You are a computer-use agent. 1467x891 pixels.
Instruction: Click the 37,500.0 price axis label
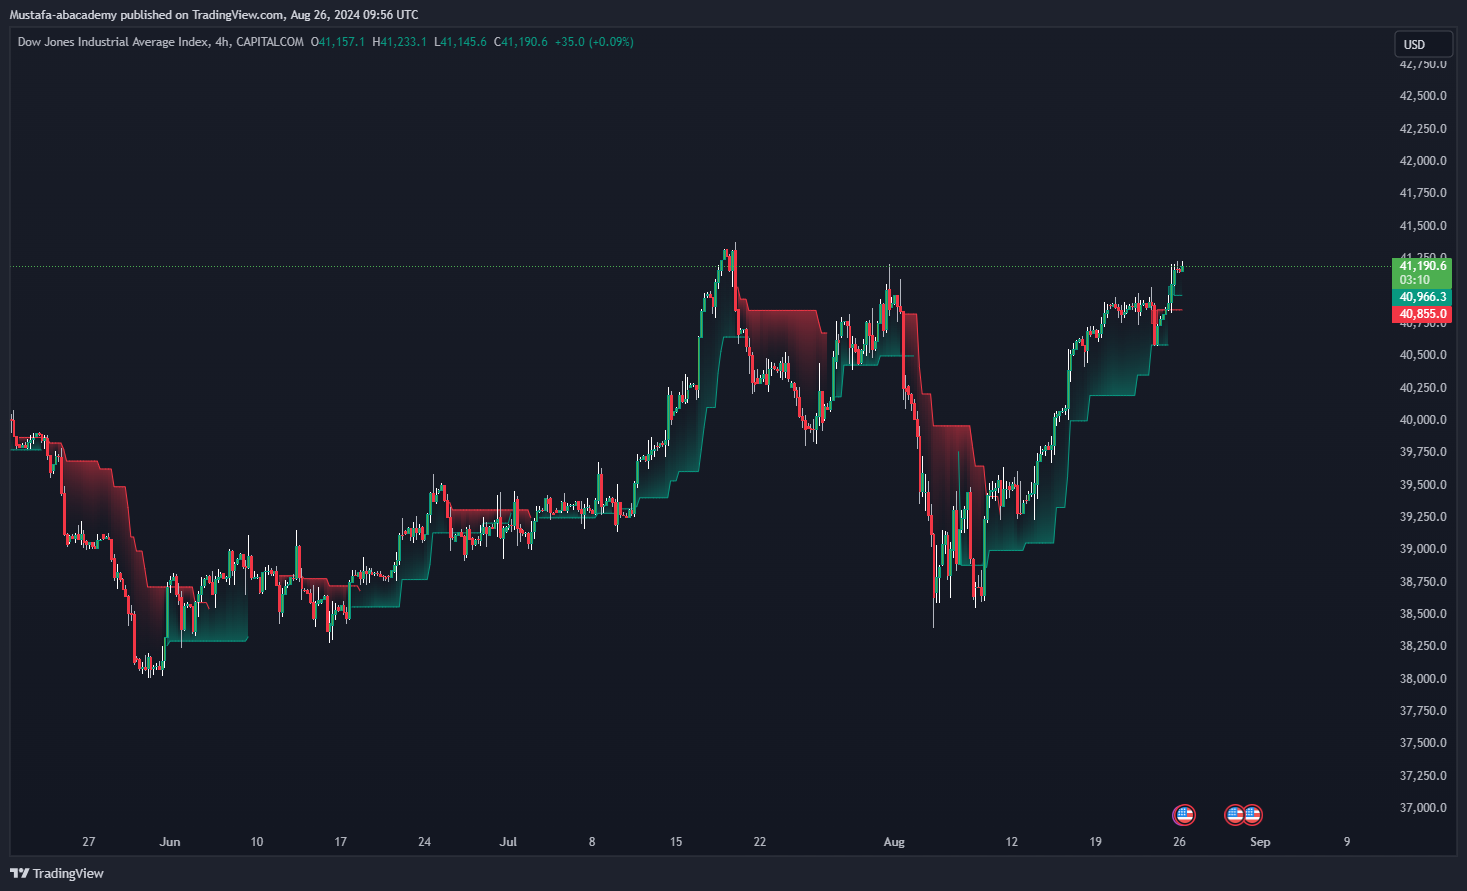point(1423,743)
